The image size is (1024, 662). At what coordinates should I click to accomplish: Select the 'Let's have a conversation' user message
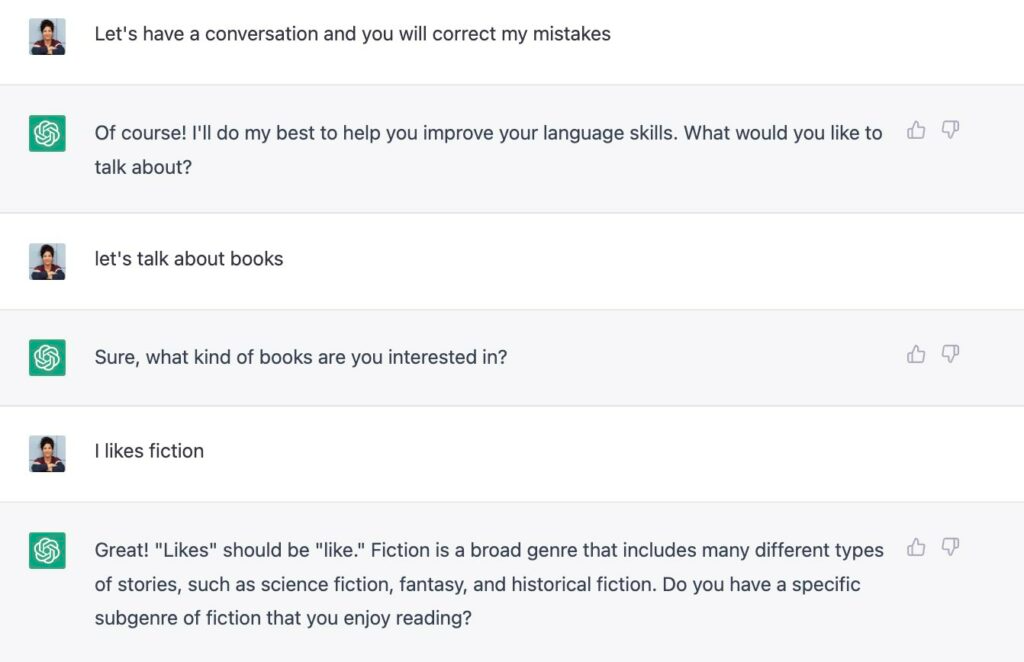(352, 34)
